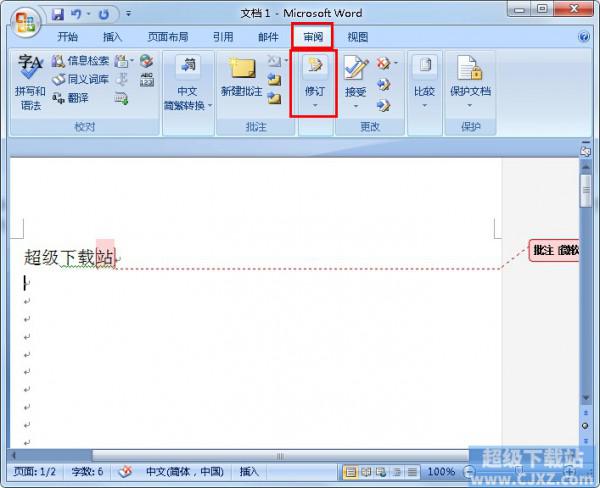Open word count ABC123 icon

[x=147, y=80]
